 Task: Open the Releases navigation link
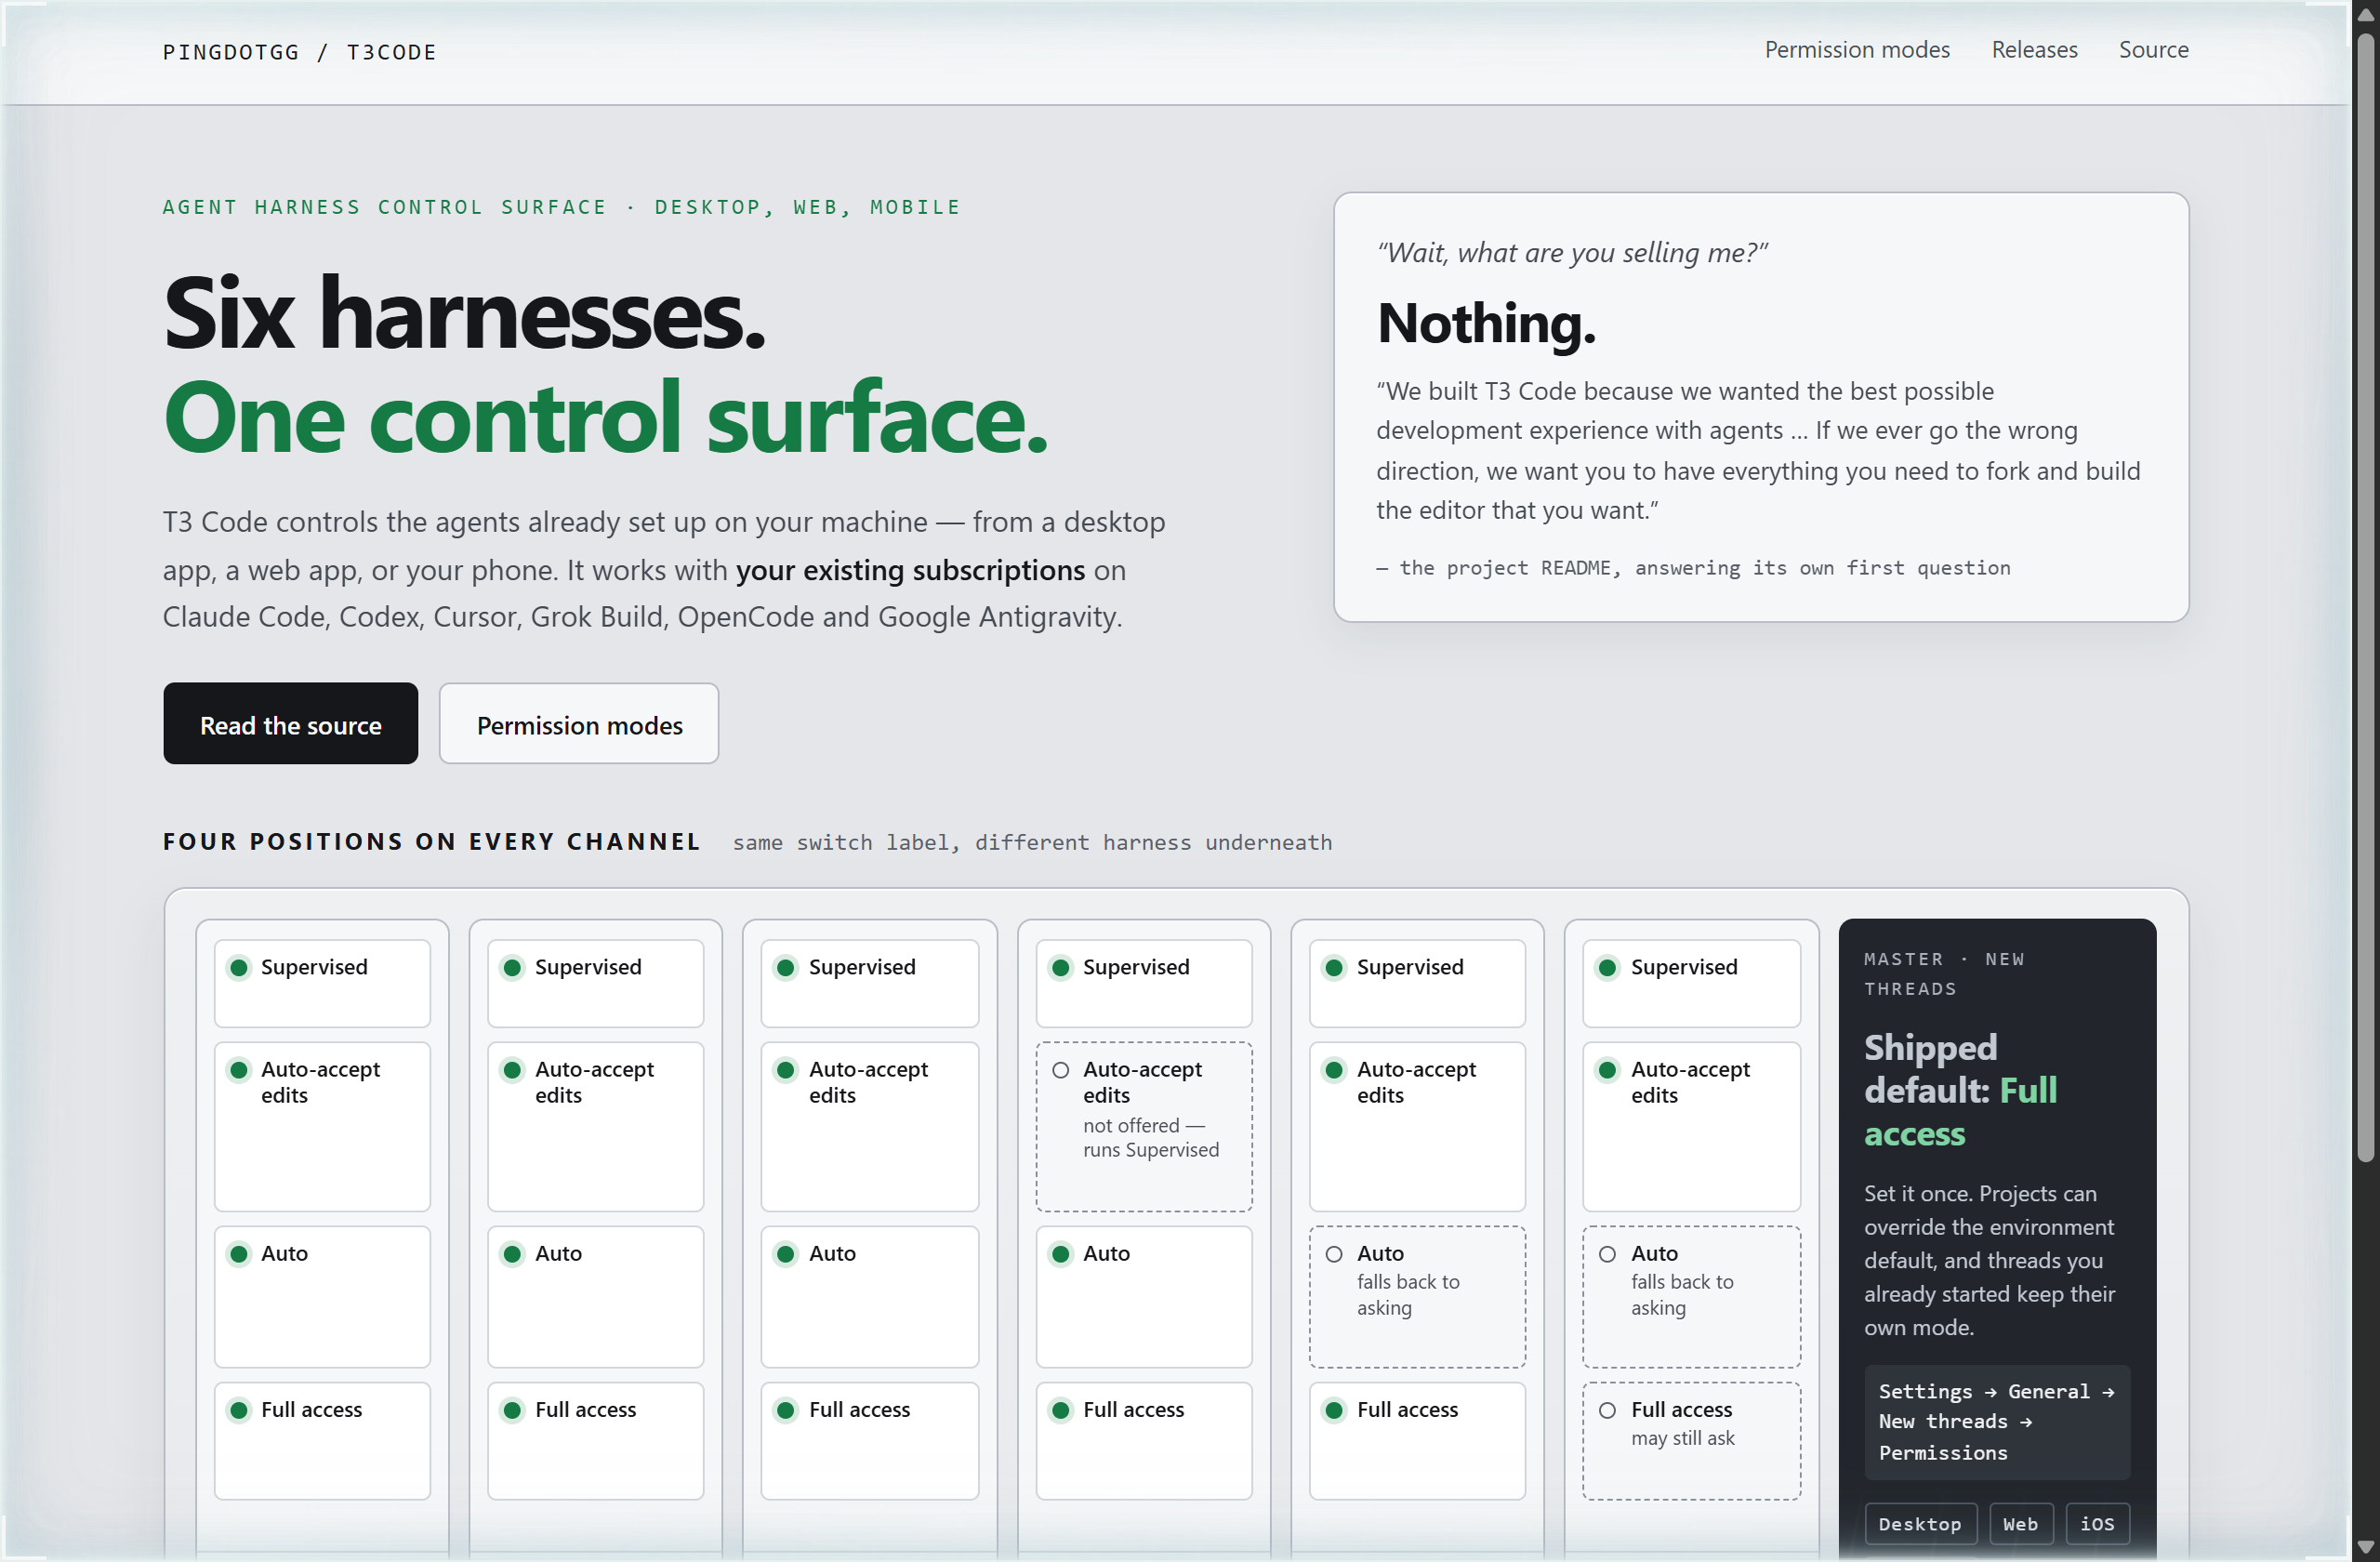coord(2034,50)
